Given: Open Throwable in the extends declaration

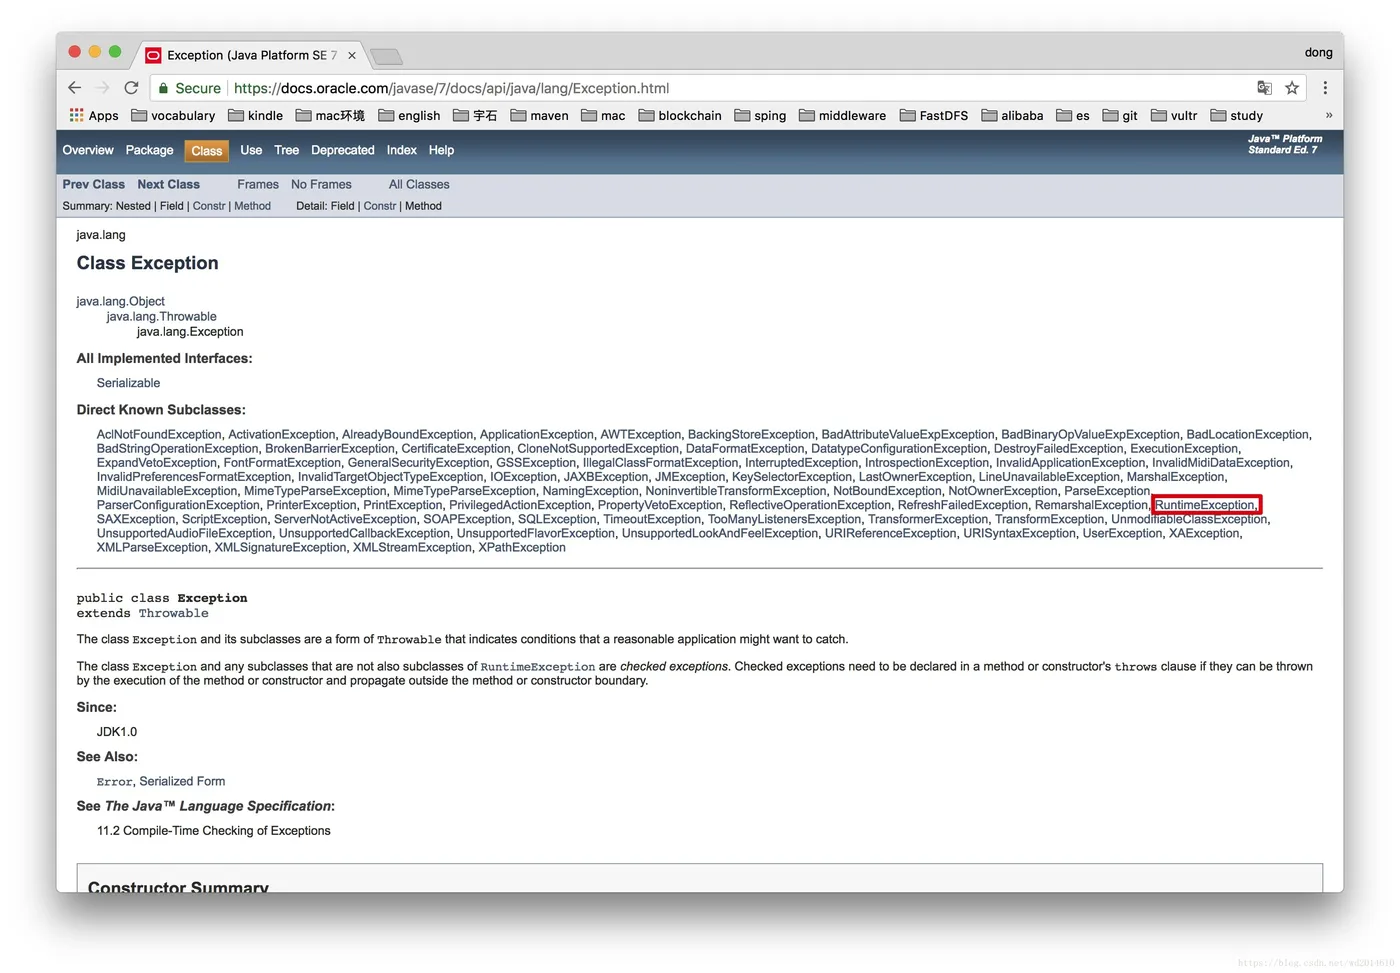Looking at the screenshot, I should click(x=173, y=614).
